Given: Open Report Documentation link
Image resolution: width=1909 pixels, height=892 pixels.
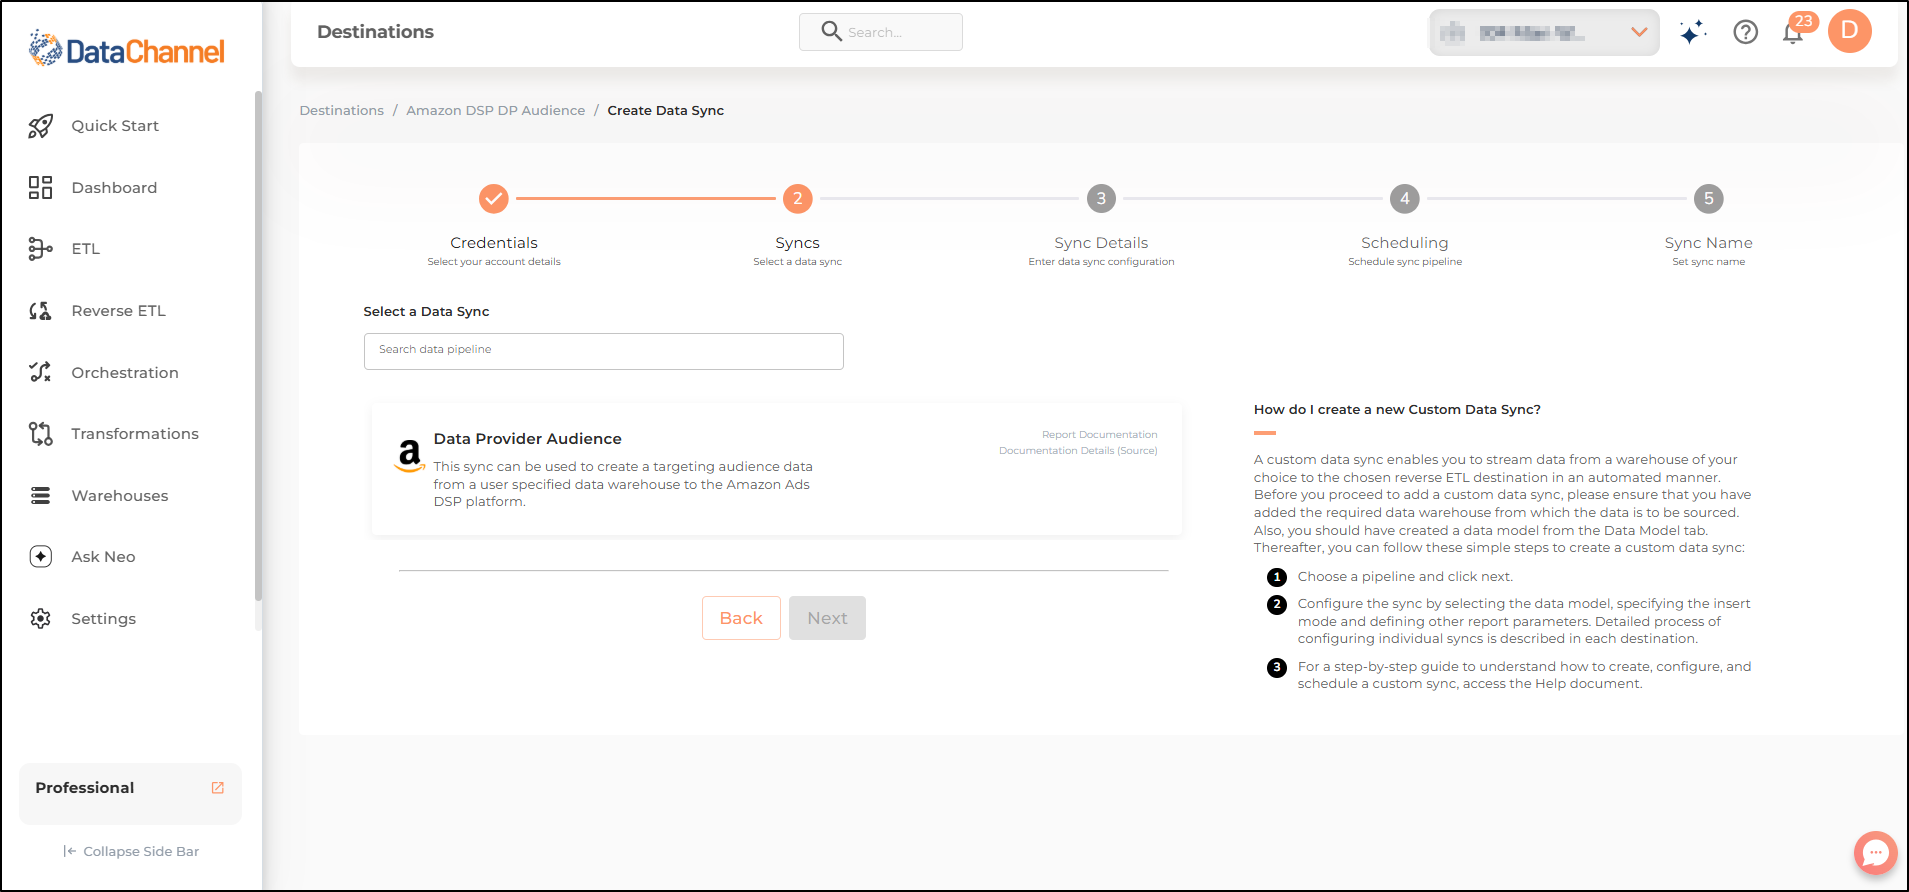Looking at the screenshot, I should [1099, 435].
